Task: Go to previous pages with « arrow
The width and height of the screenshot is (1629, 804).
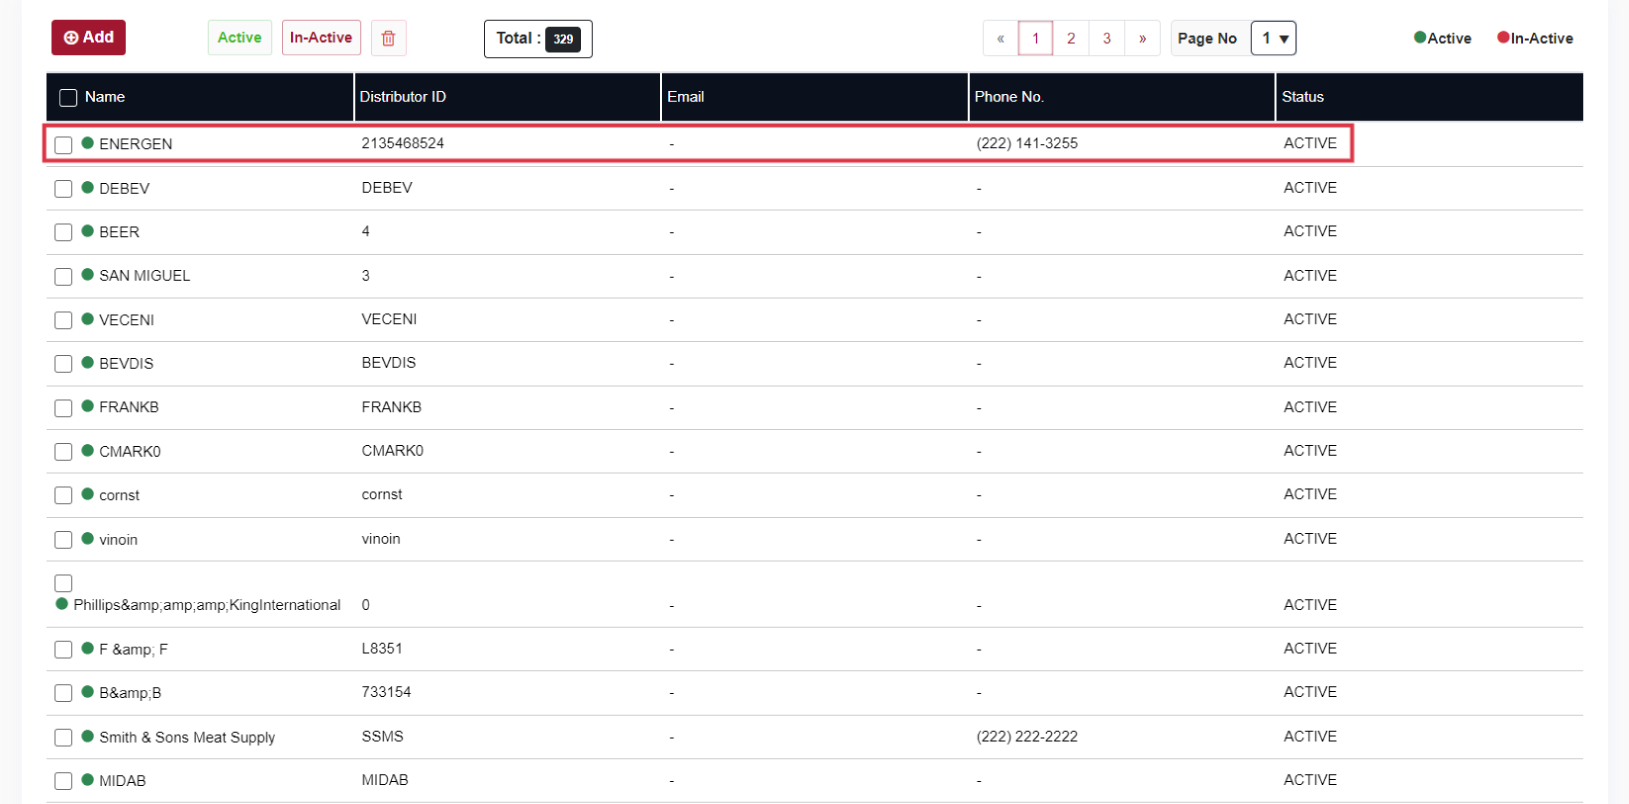Action: coord(1000,38)
